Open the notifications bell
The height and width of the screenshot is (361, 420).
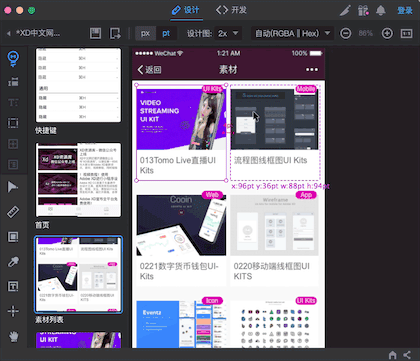coord(381,10)
